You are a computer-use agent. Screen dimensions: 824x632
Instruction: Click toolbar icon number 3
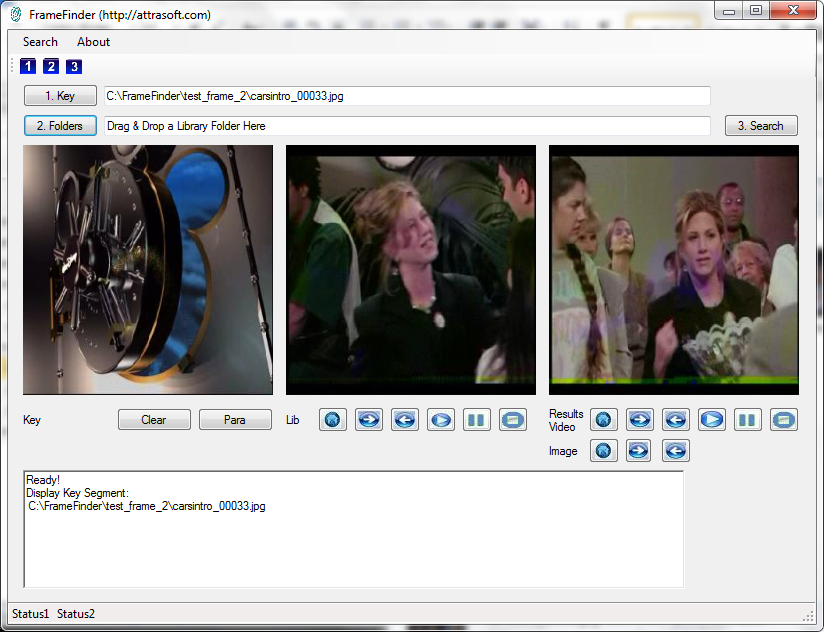(74, 66)
